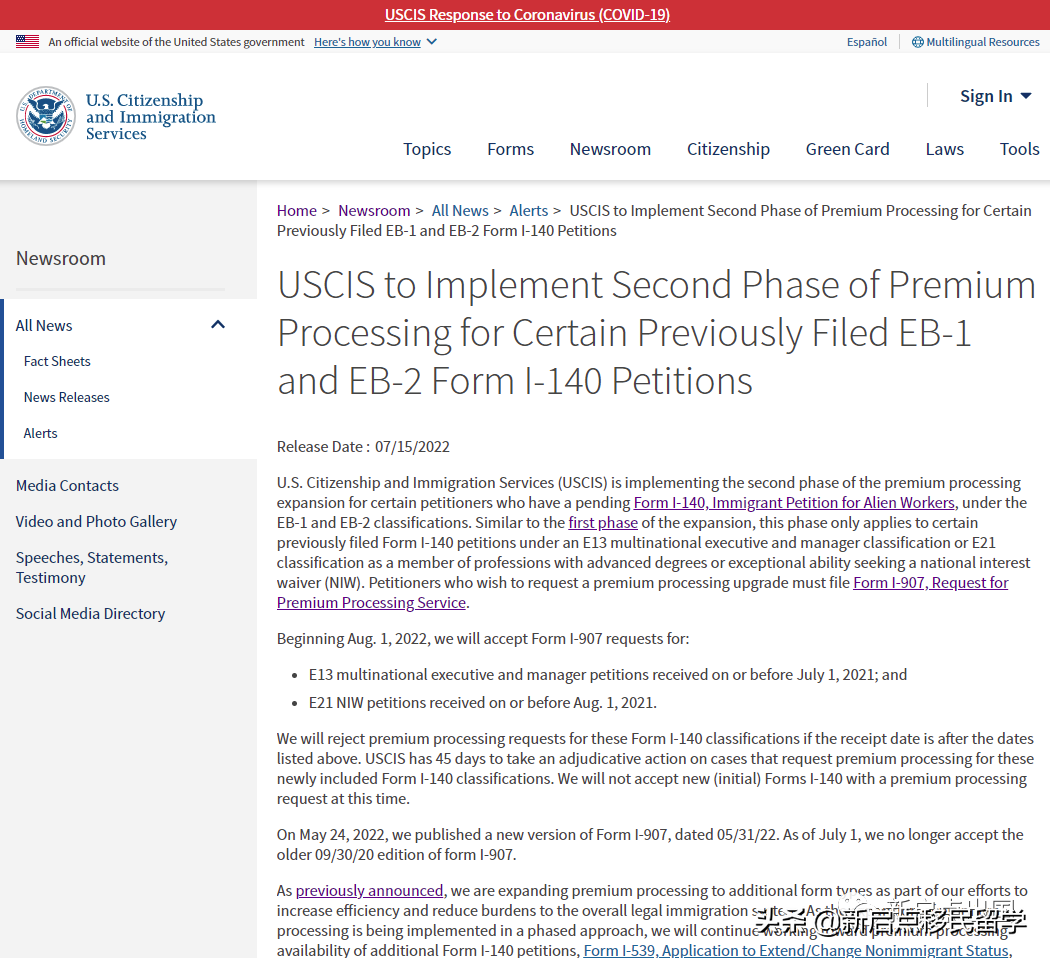Follow the "previously announced" link
Image resolution: width=1050 pixels, height=958 pixels.
(369, 891)
